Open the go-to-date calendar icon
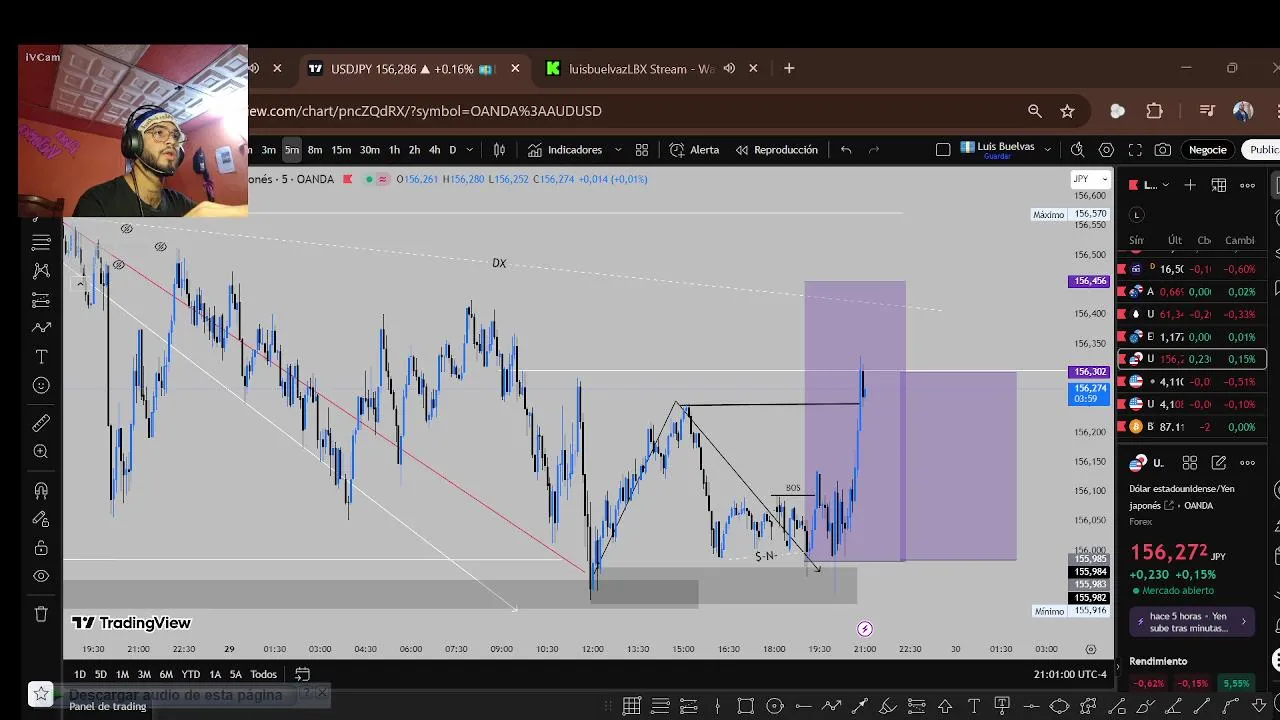 click(302, 674)
